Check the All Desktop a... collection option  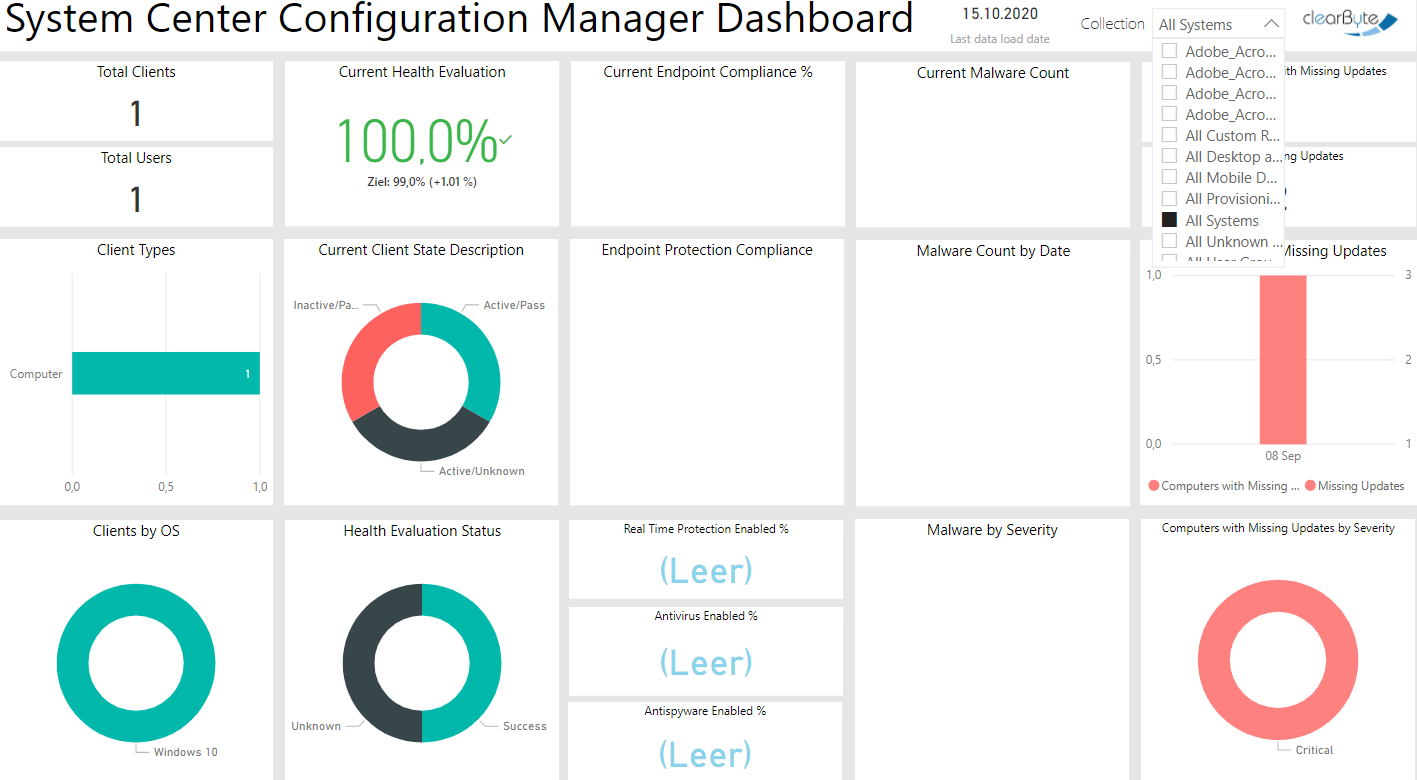point(1169,156)
